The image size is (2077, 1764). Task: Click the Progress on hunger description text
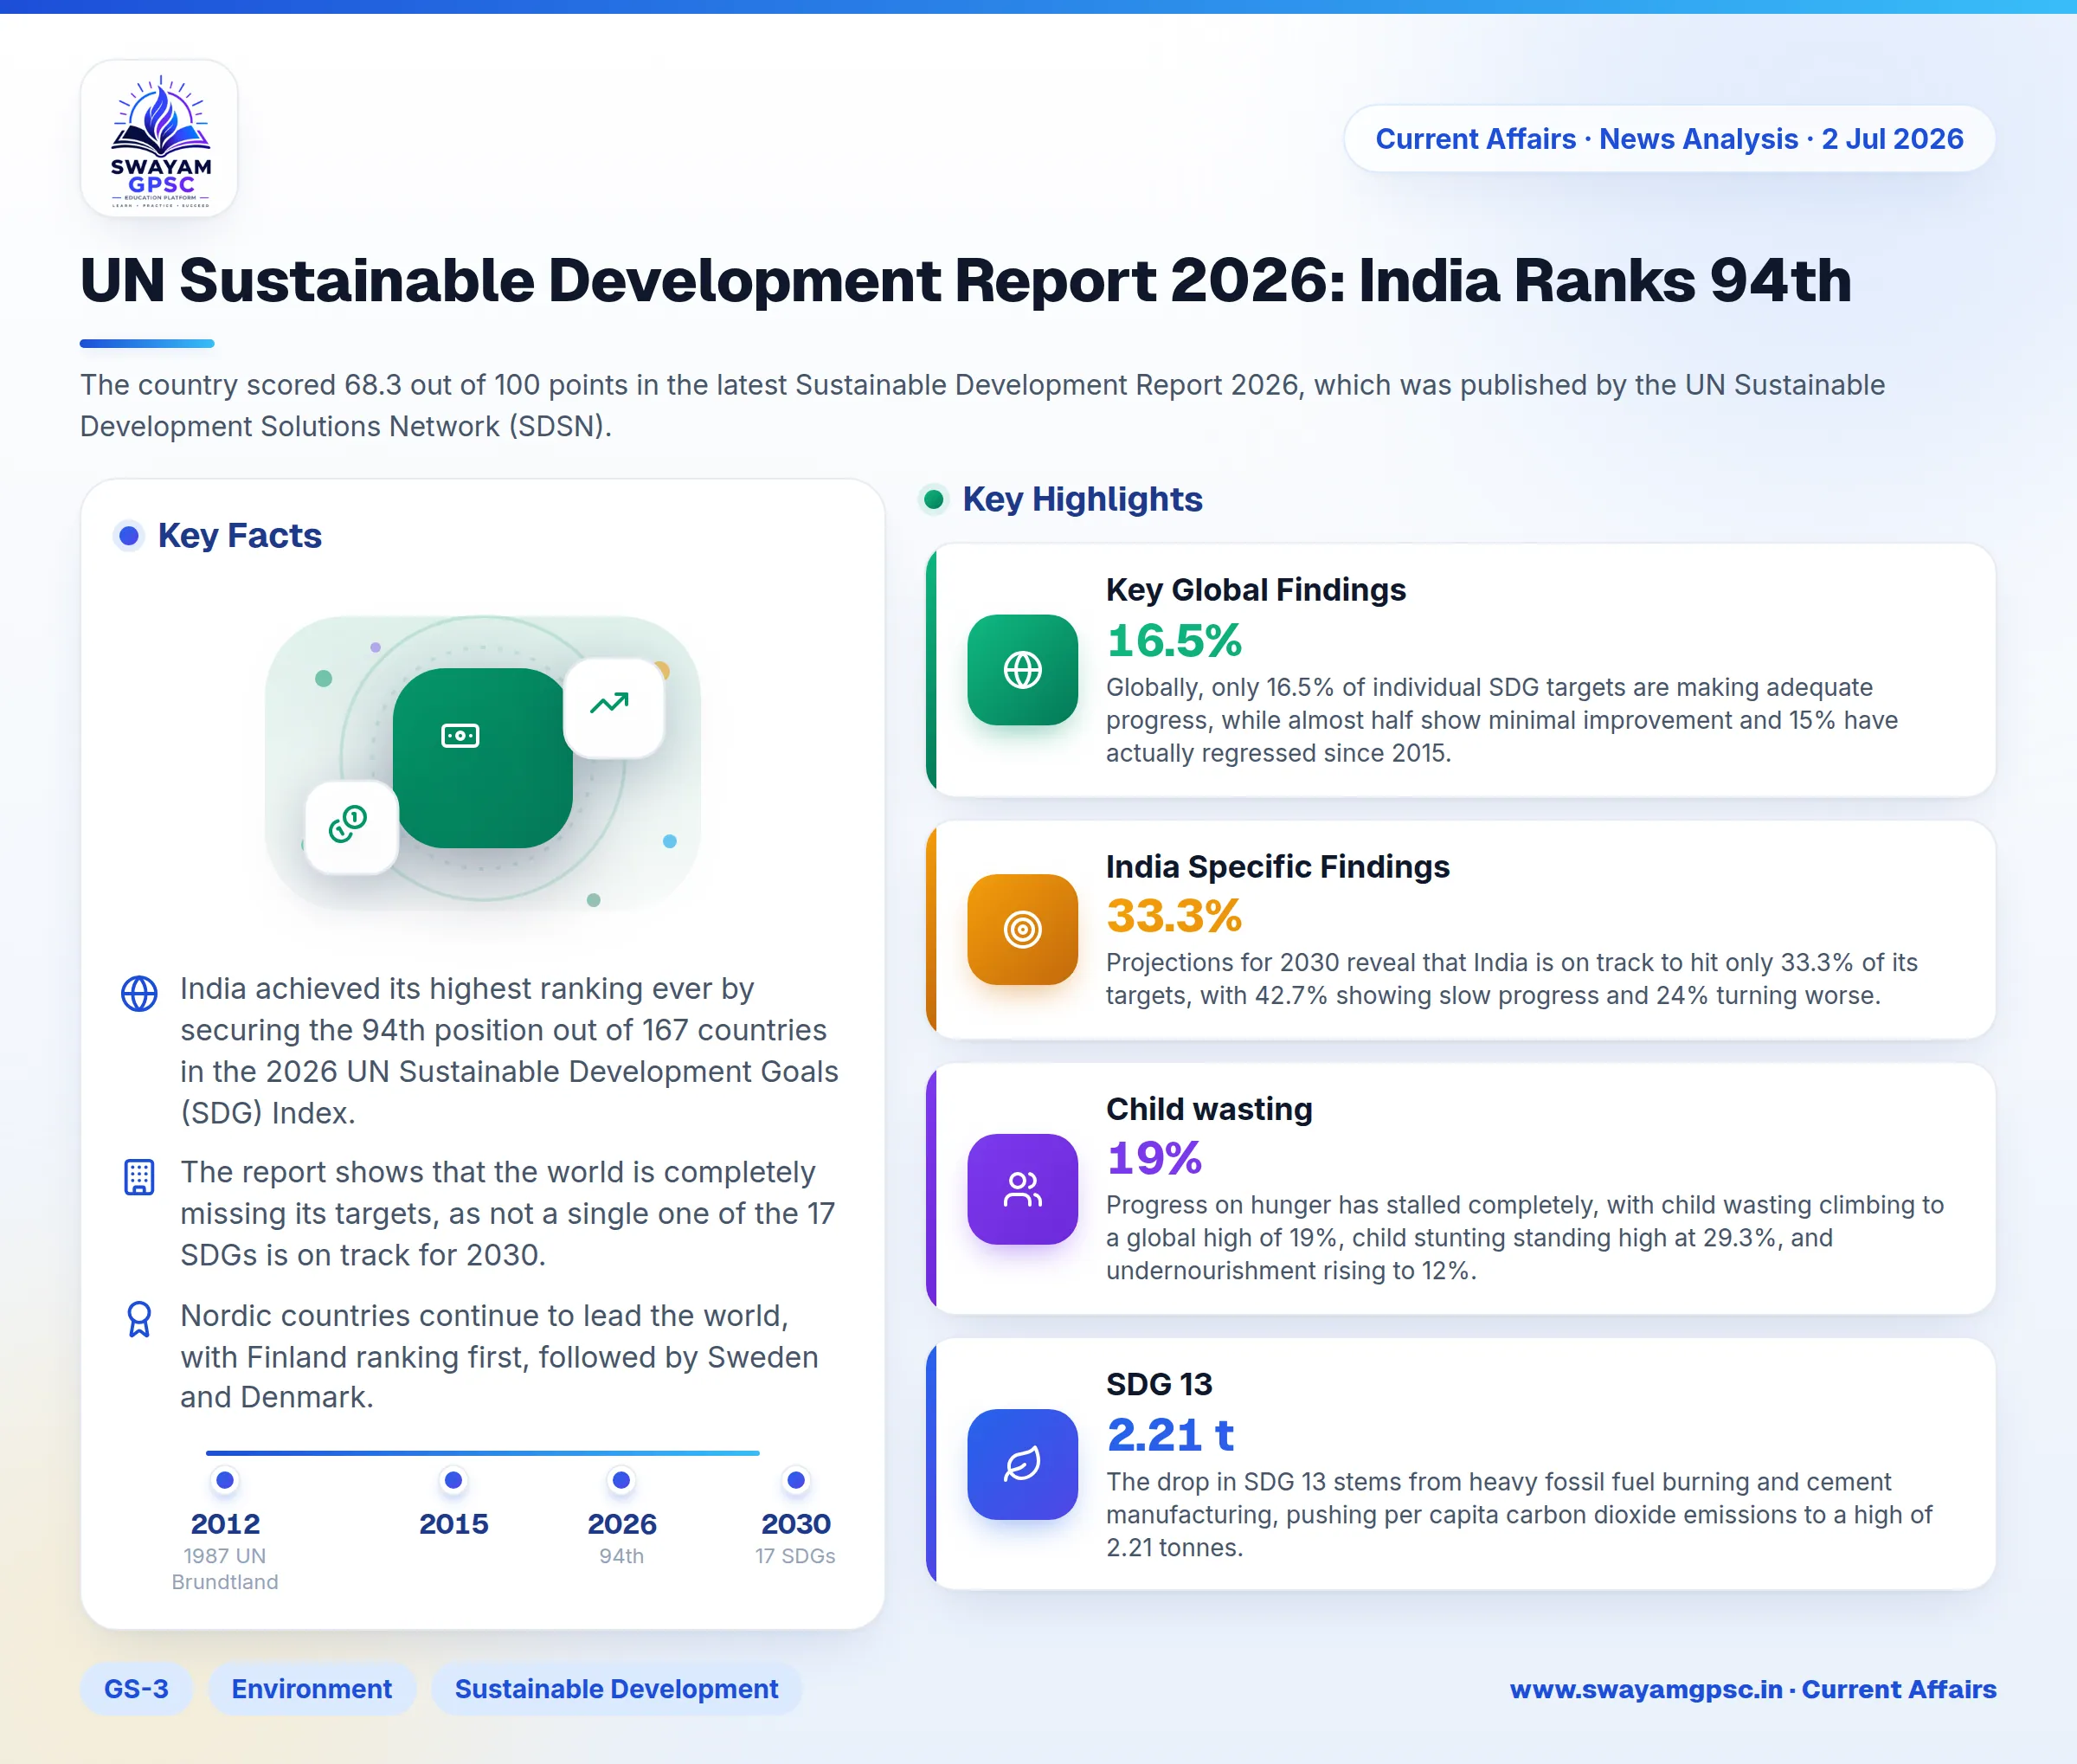point(1524,1237)
